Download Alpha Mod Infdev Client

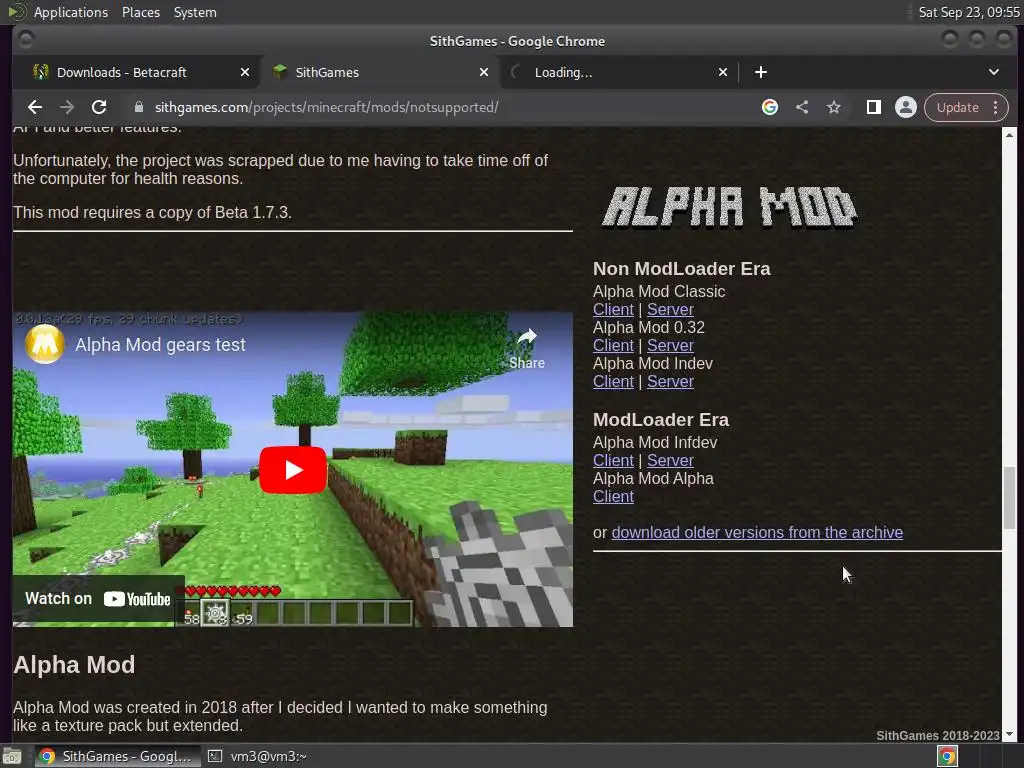(x=613, y=460)
